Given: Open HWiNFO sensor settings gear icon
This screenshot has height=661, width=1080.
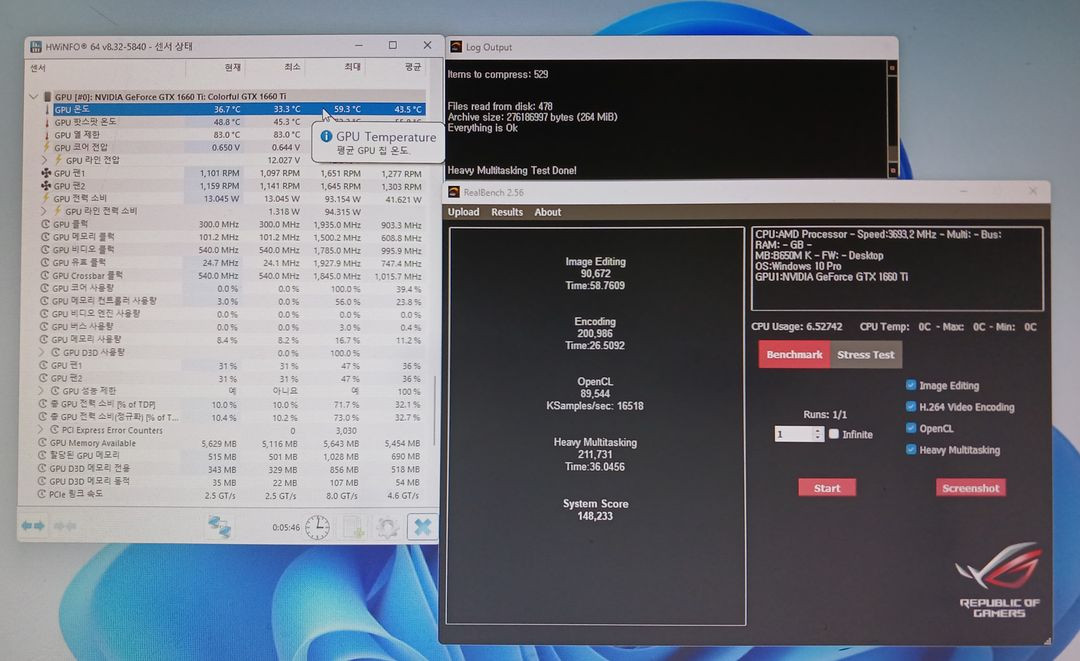Looking at the screenshot, I should click(388, 528).
